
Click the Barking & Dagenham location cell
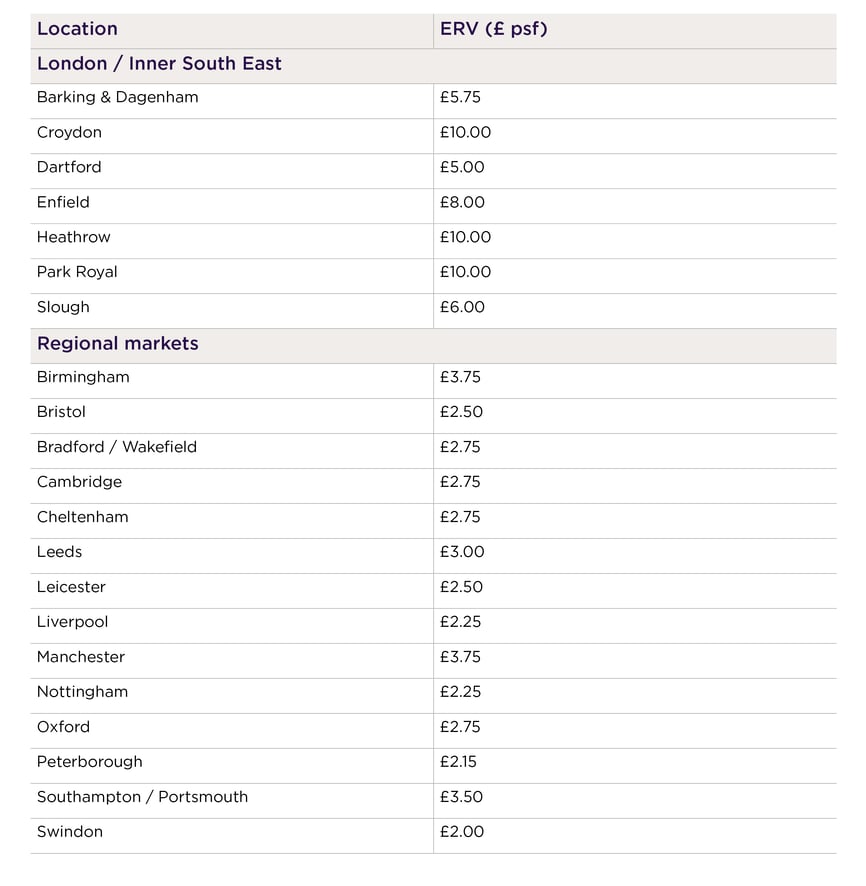coord(117,98)
